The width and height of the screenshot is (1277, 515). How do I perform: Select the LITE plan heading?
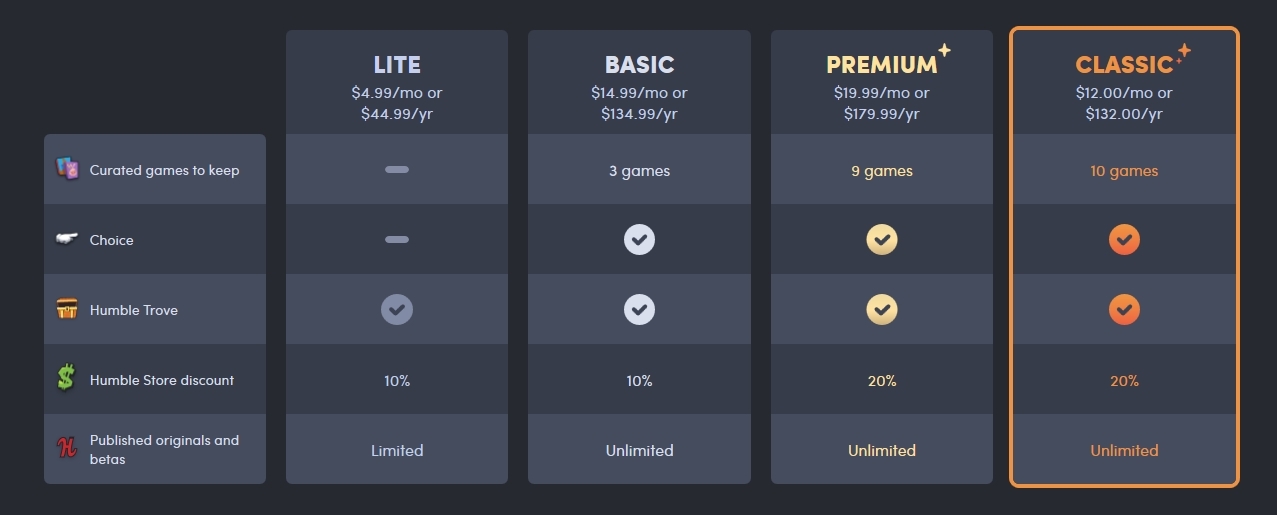[x=397, y=65]
